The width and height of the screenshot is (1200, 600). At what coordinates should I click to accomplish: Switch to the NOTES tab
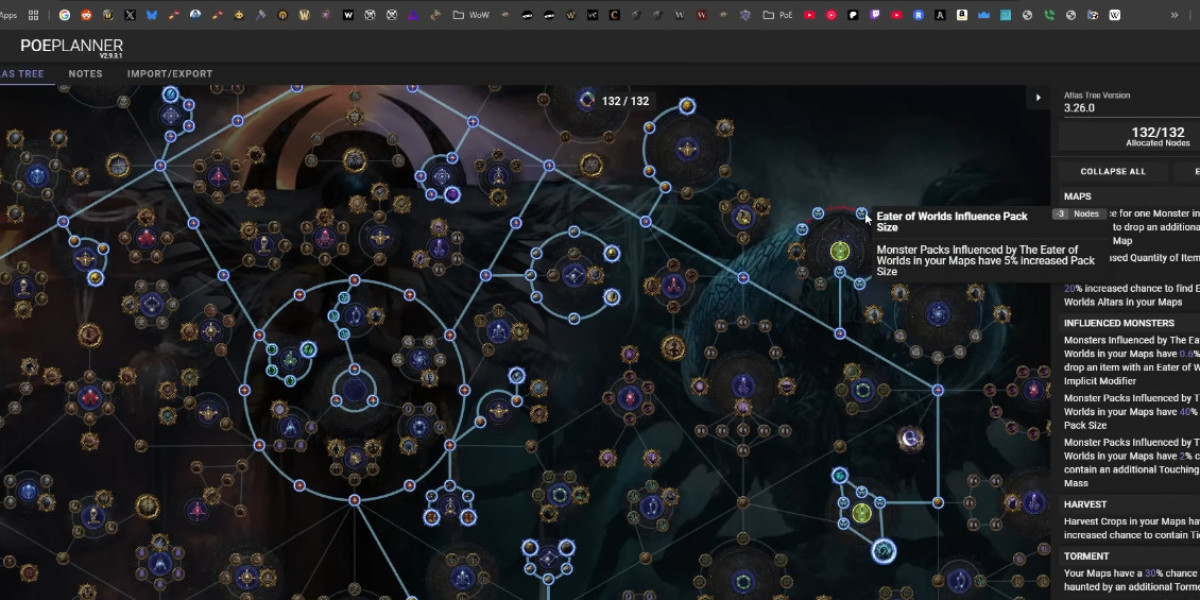(x=85, y=73)
